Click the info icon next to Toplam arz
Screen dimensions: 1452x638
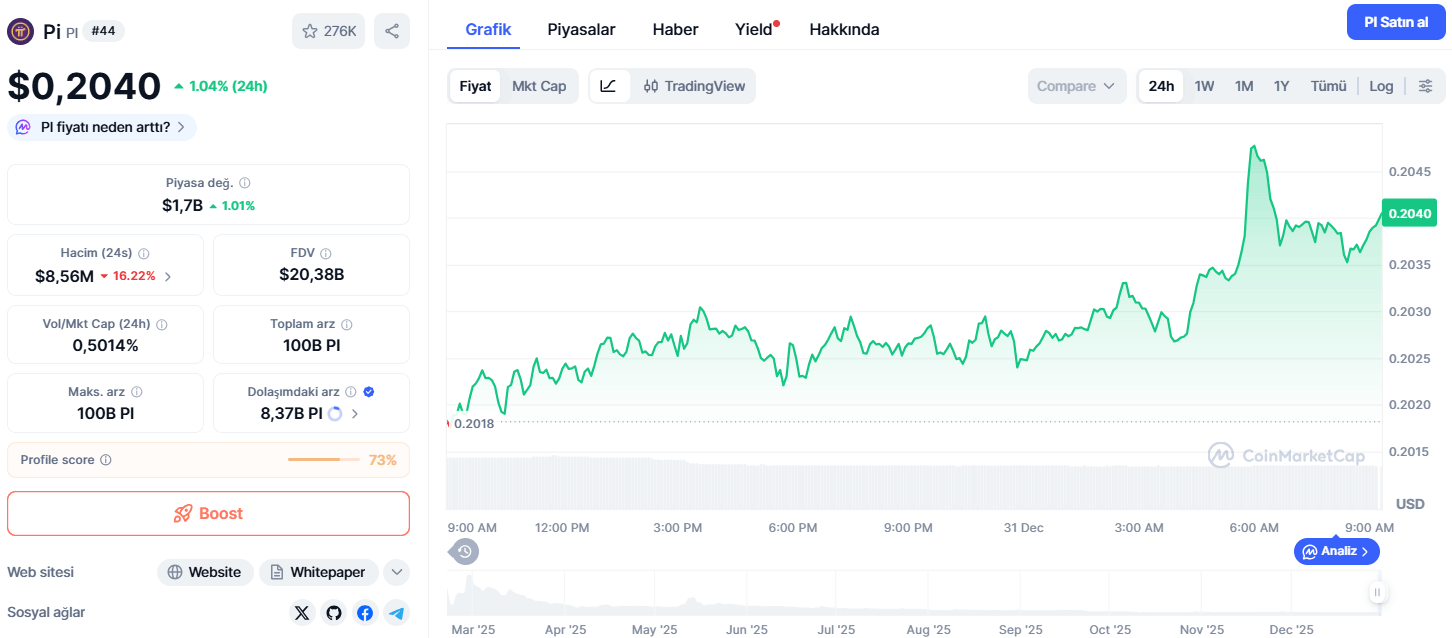[347, 325]
